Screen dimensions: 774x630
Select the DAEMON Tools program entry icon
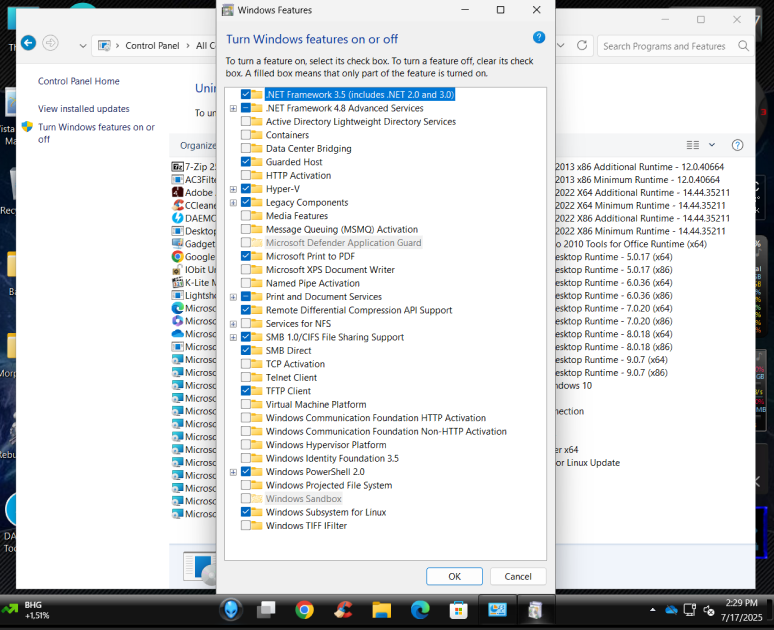click(177, 218)
